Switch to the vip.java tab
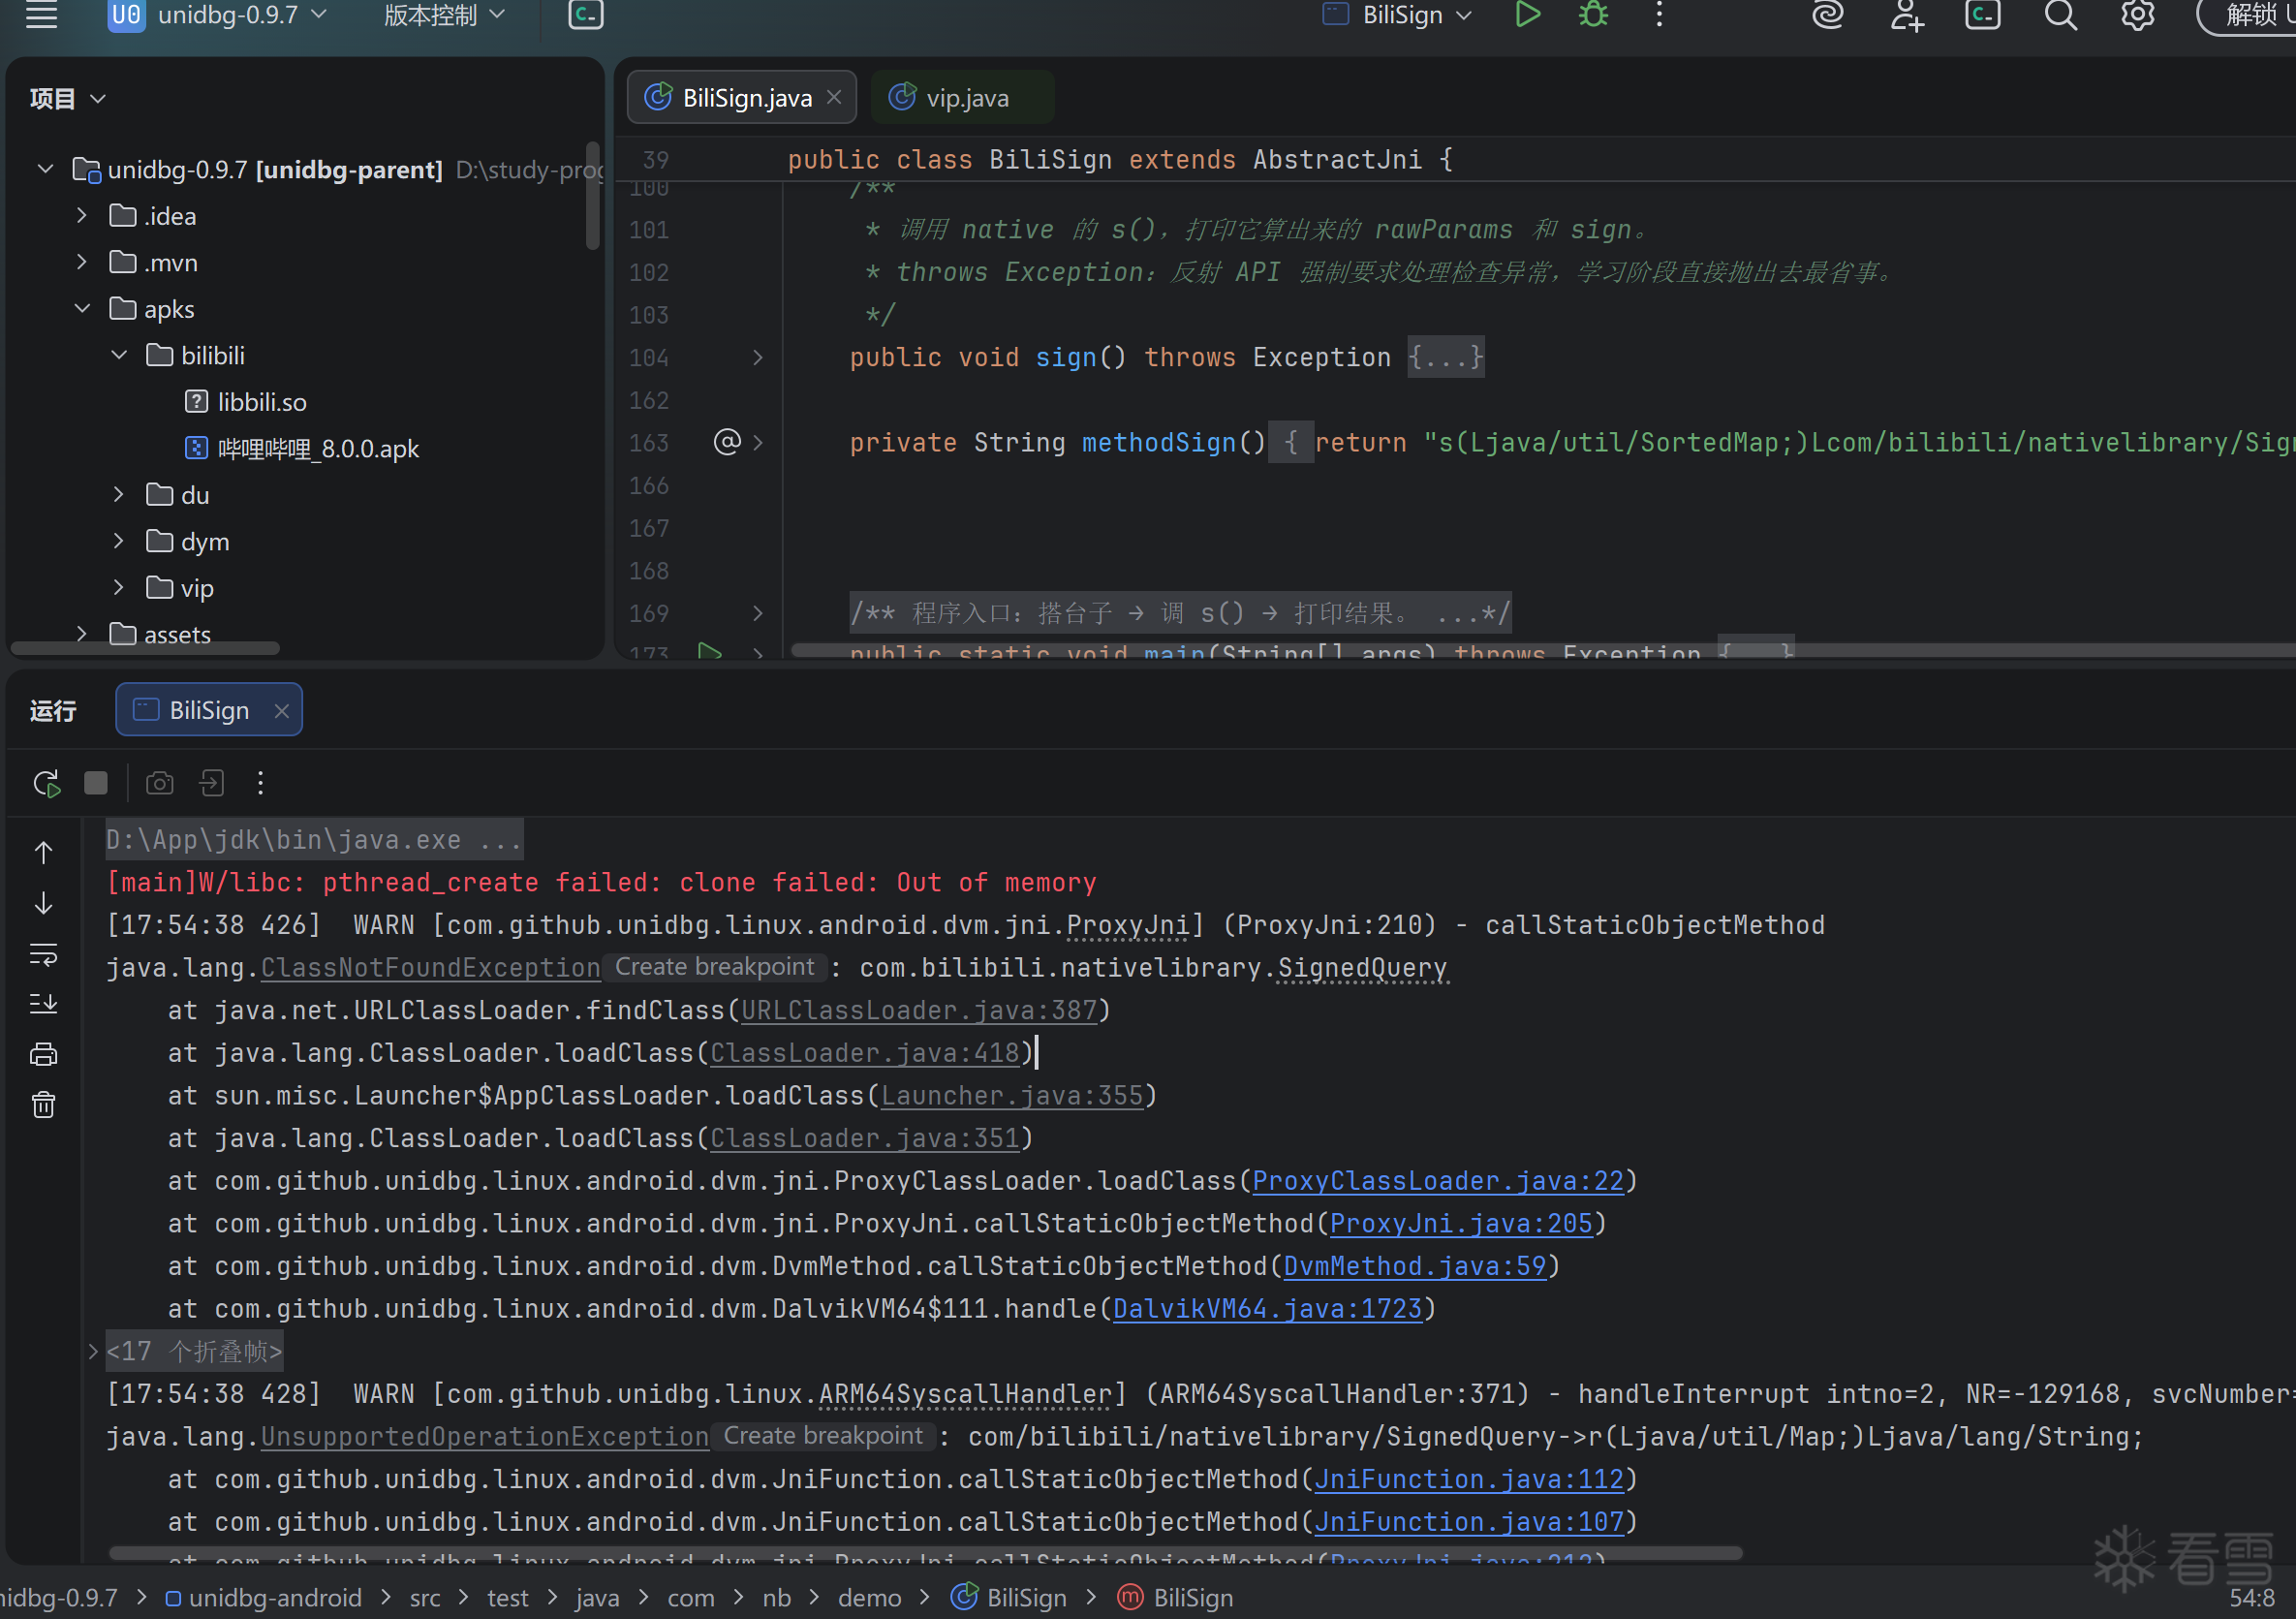 pos(962,97)
